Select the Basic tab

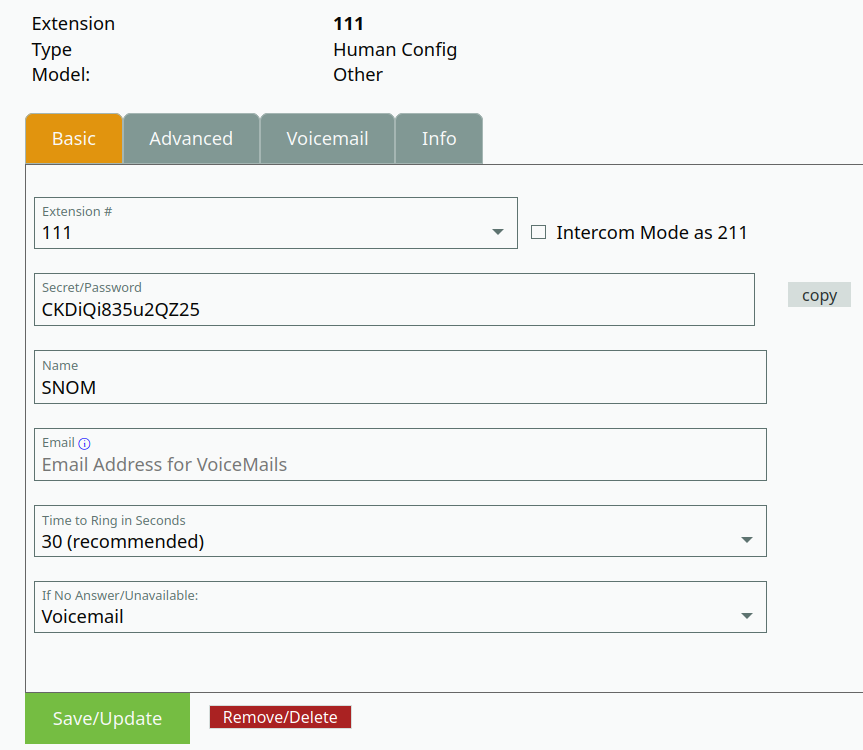(x=74, y=139)
